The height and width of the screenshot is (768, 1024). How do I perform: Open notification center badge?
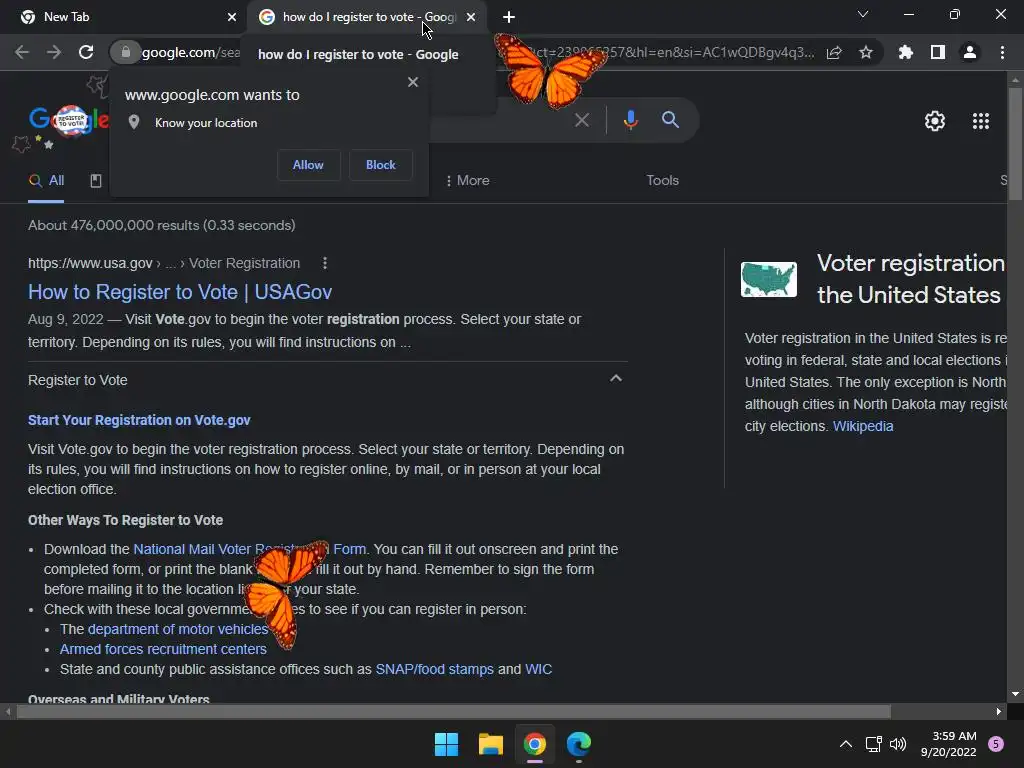point(996,744)
